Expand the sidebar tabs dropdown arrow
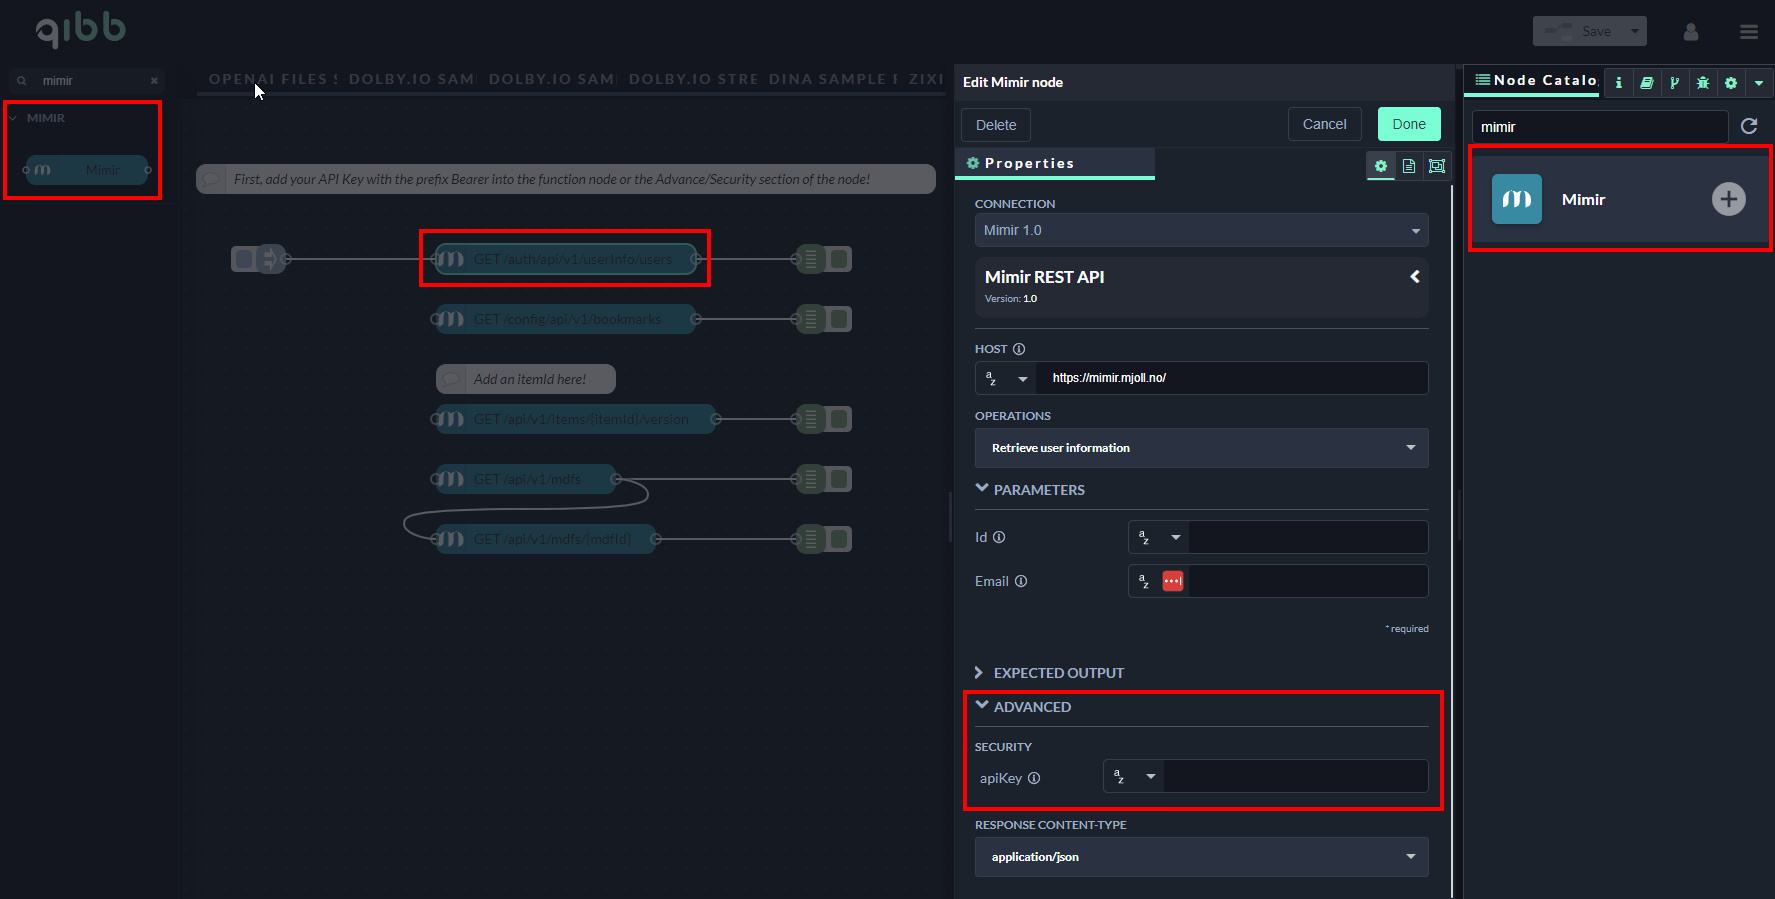 (x=1759, y=83)
